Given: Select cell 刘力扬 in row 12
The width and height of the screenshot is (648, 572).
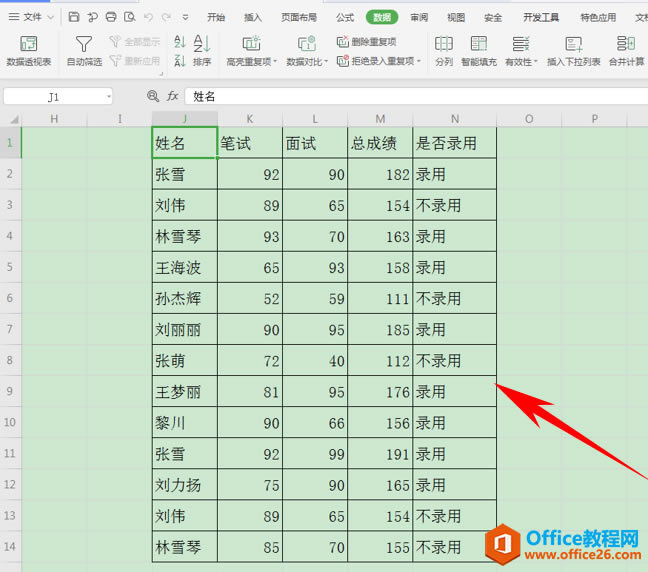Looking at the screenshot, I should (x=185, y=484).
